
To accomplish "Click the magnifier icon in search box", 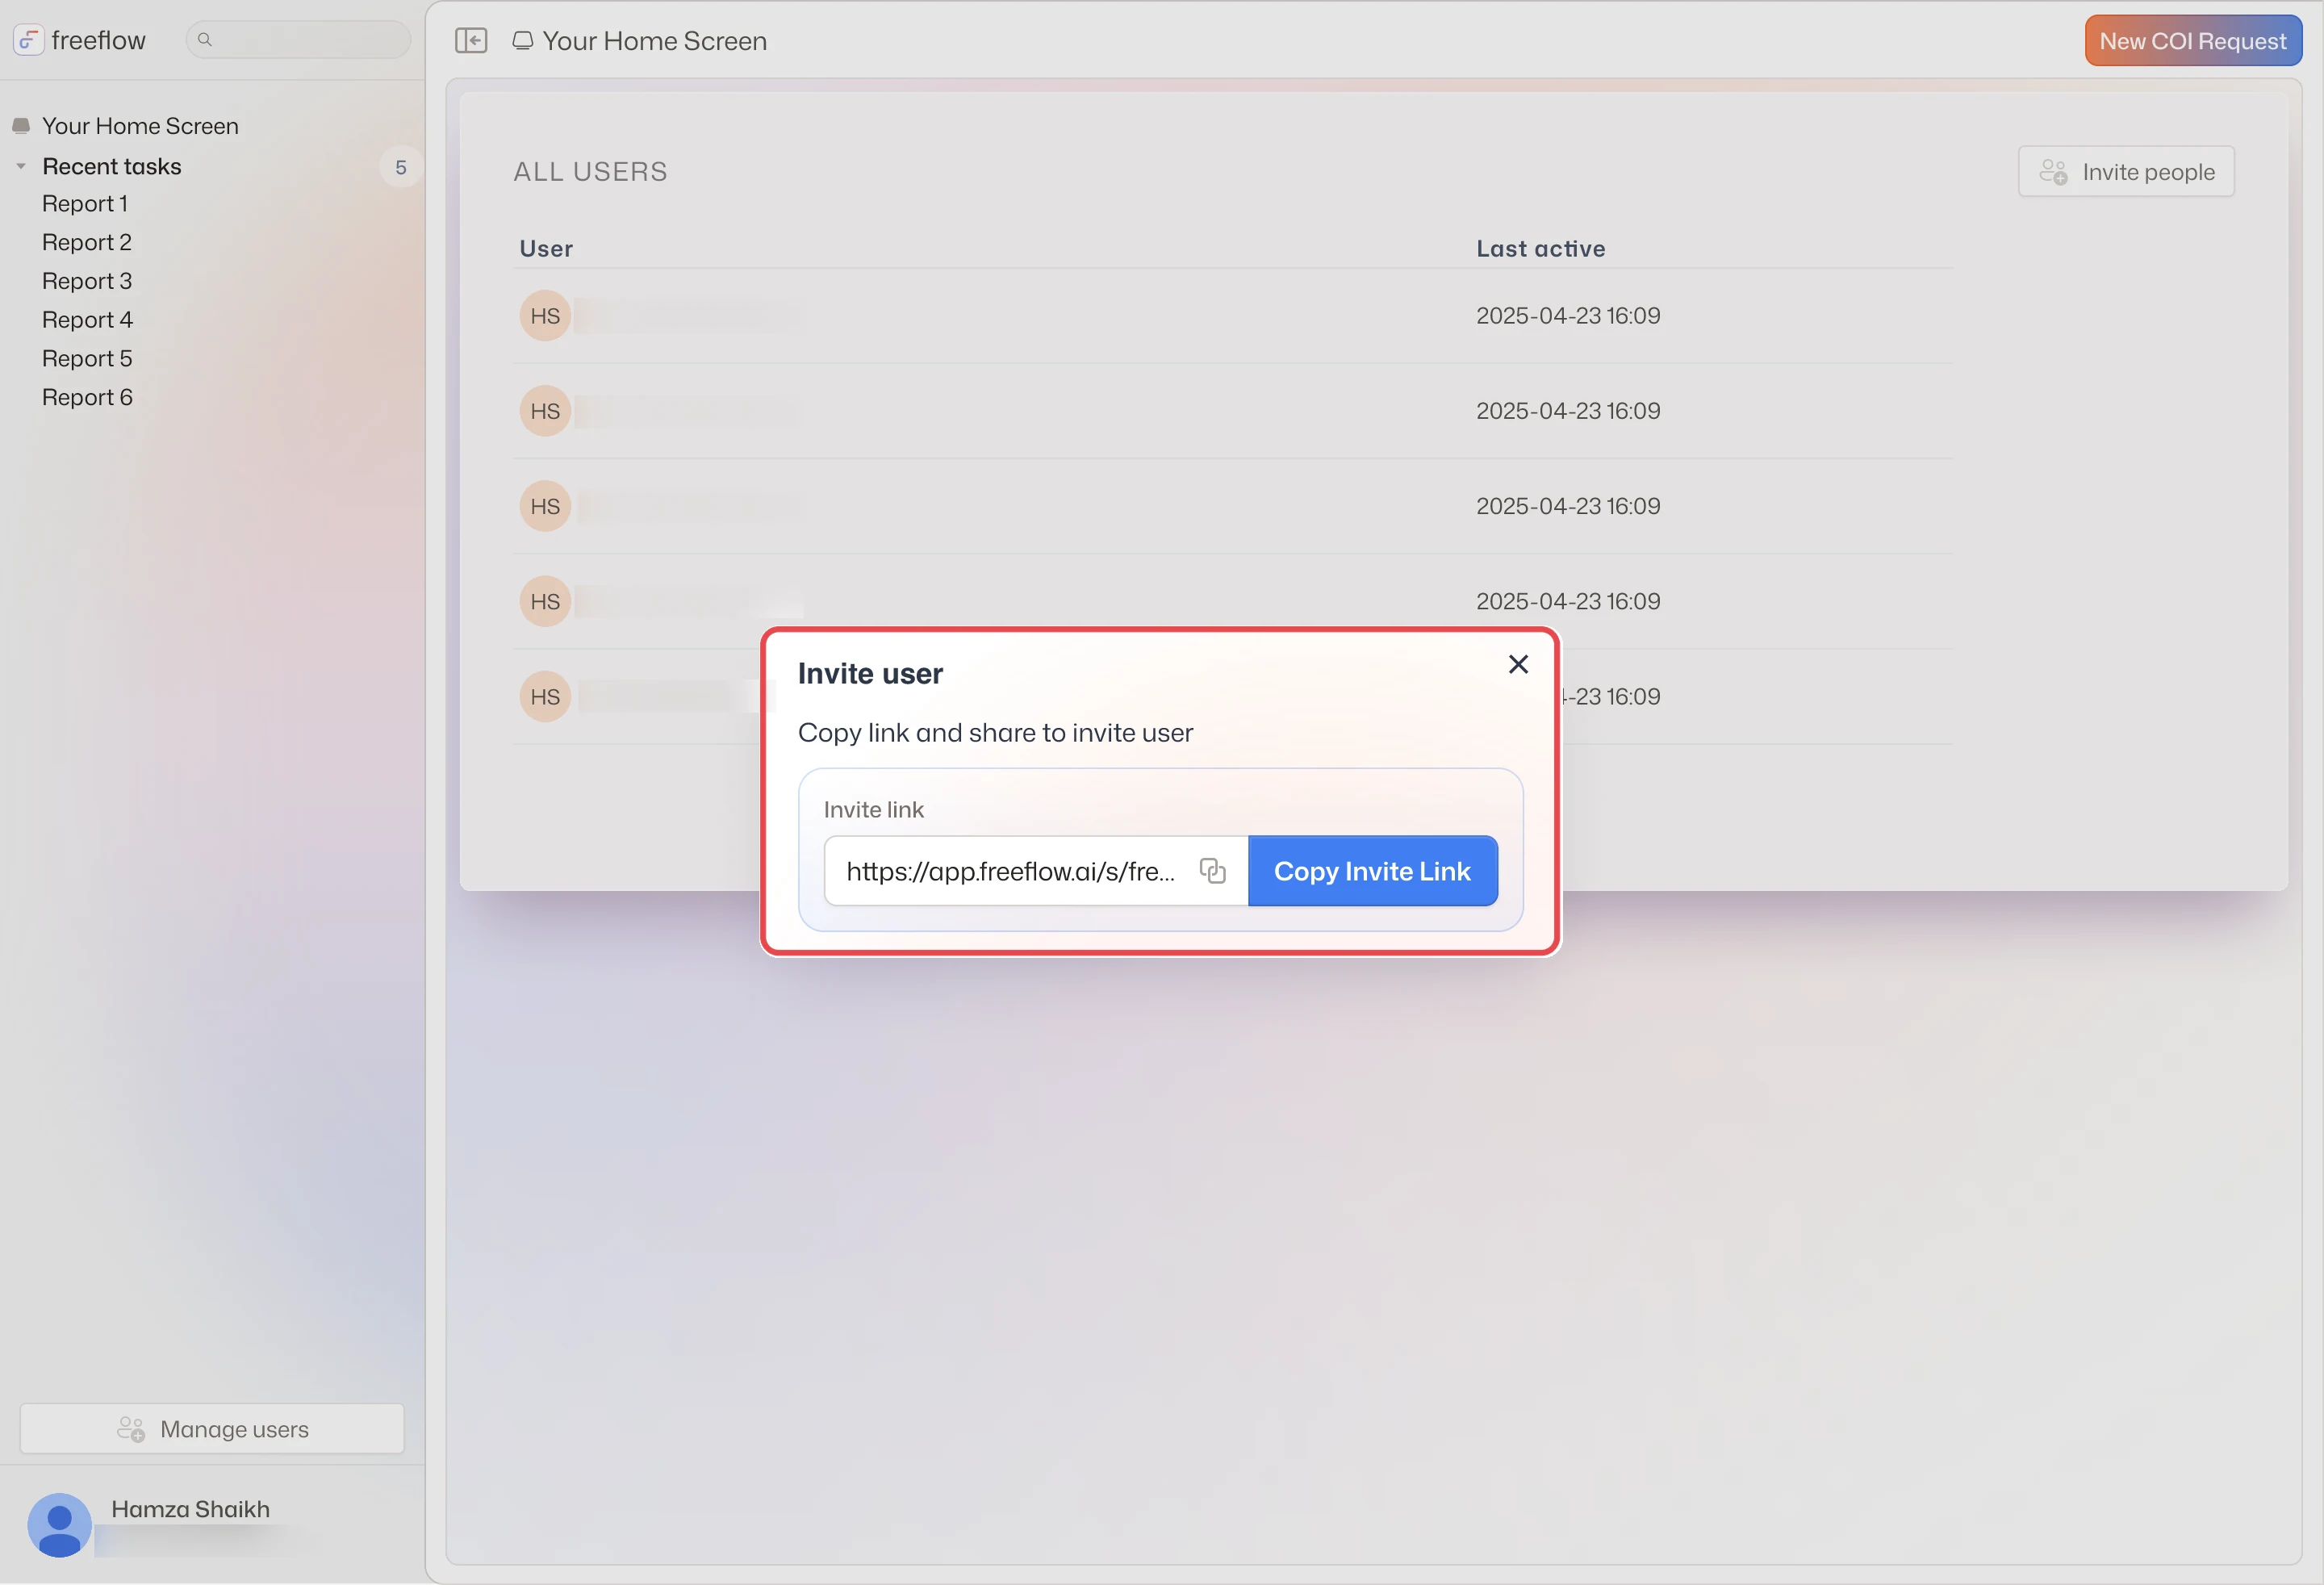I will [x=205, y=40].
